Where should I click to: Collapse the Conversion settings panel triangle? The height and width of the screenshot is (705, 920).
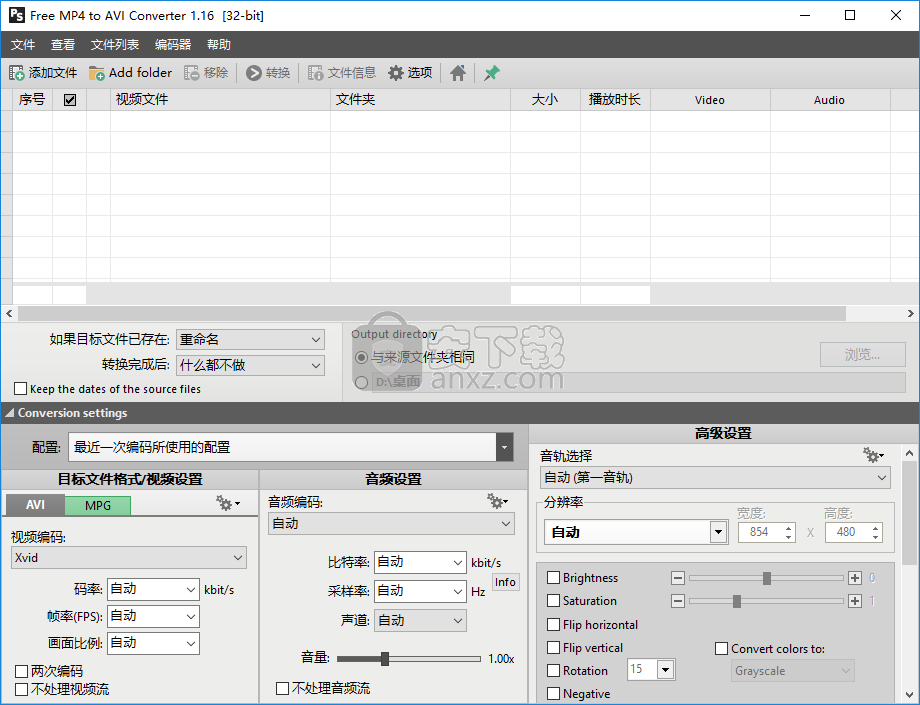coord(9,413)
